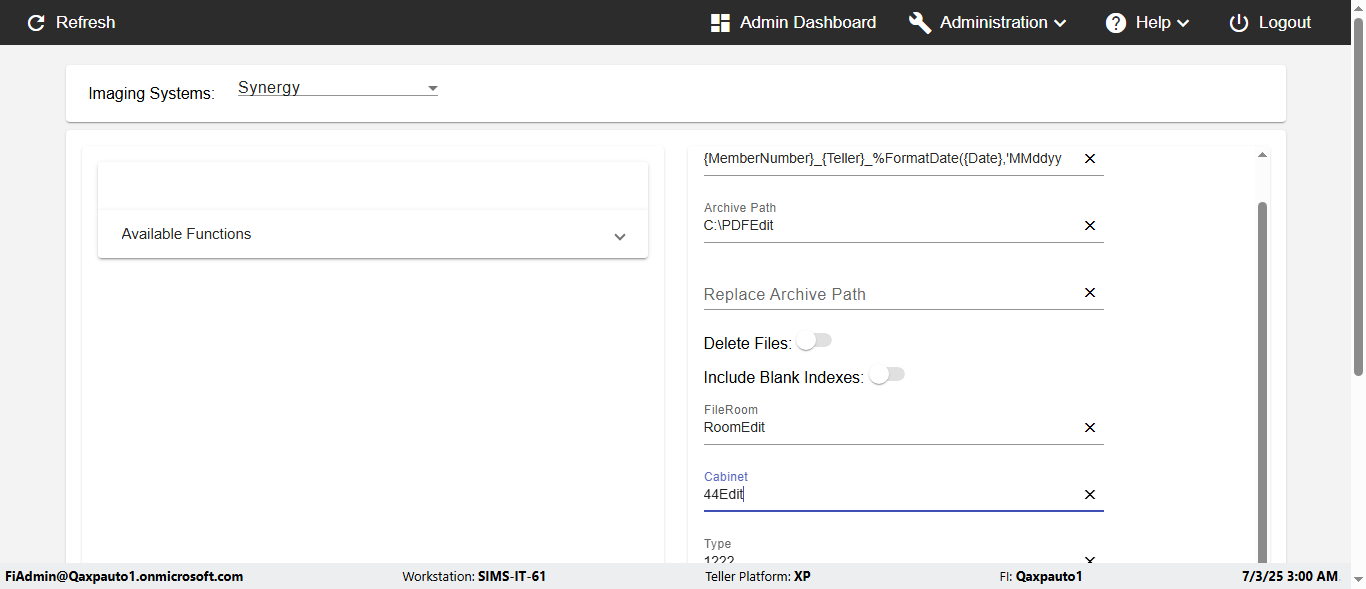Expand the Available Functions panel
Viewport: 1366px width, 589px height.
(x=372, y=235)
